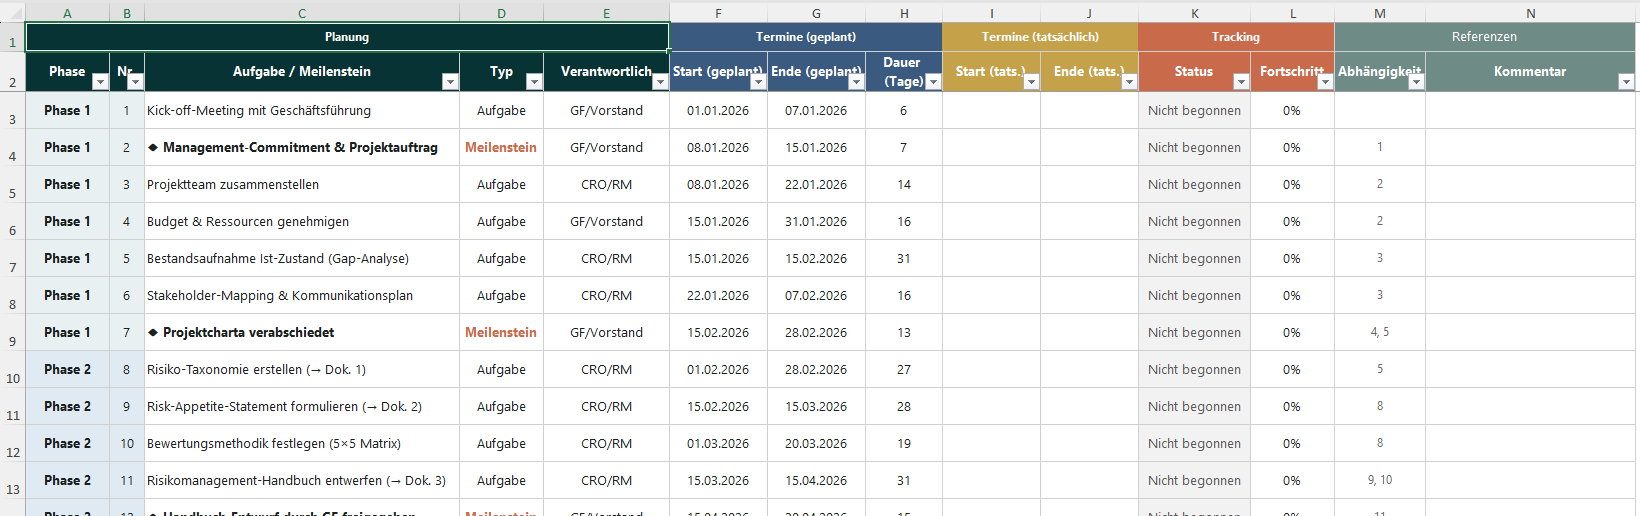Image resolution: width=1640 pixels, height=516 pixels.
Task: Click the empty Kommentar cell for Risiko-Taxonomie erstellen
Action: click(1530, 370)
